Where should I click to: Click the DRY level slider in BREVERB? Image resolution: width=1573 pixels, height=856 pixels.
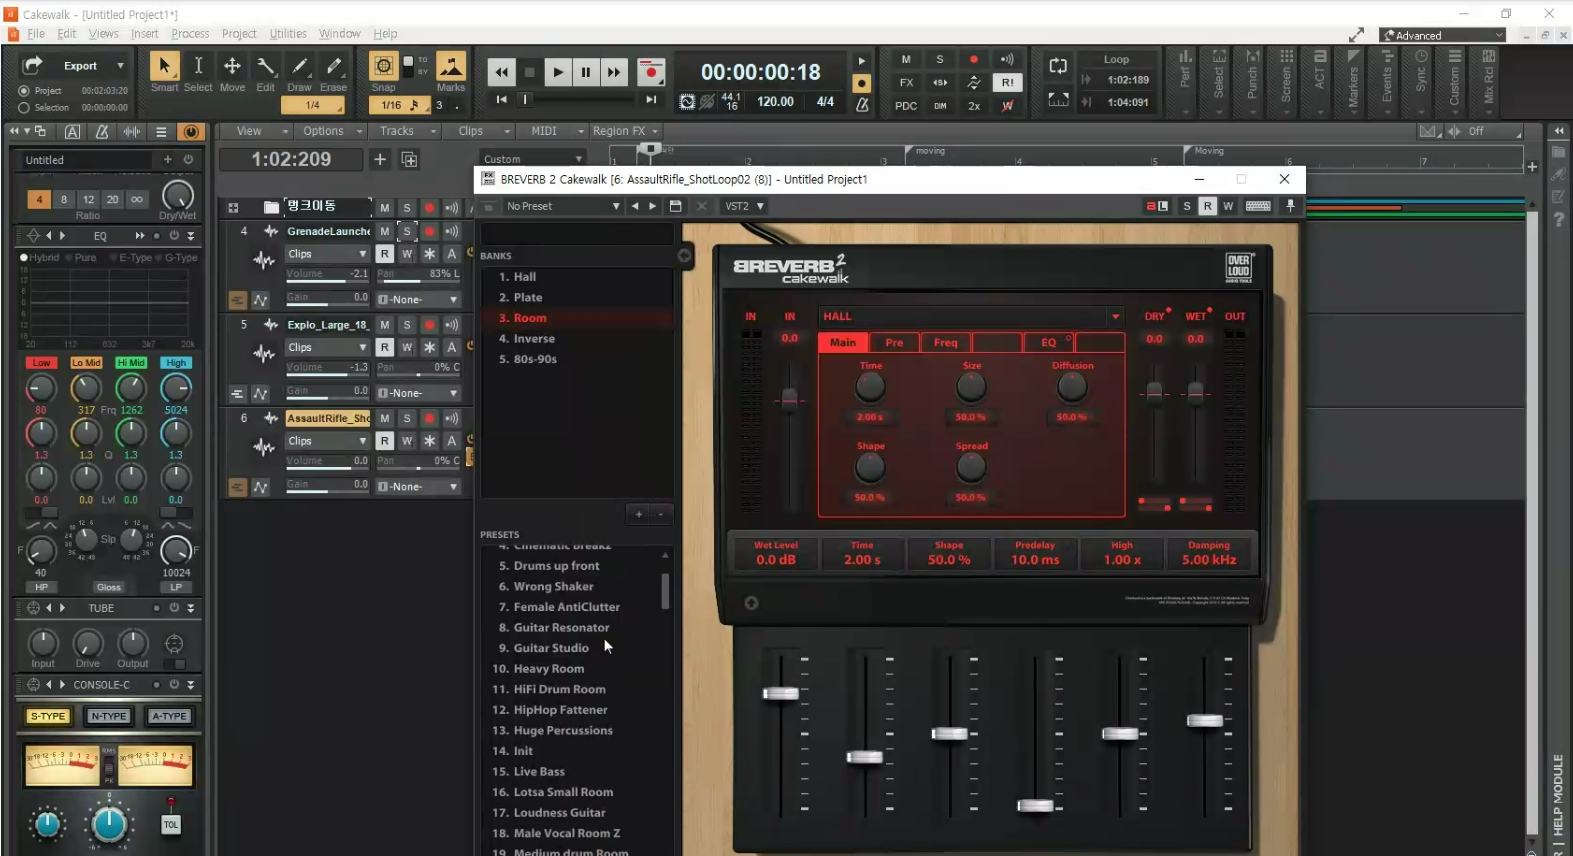1155,392
